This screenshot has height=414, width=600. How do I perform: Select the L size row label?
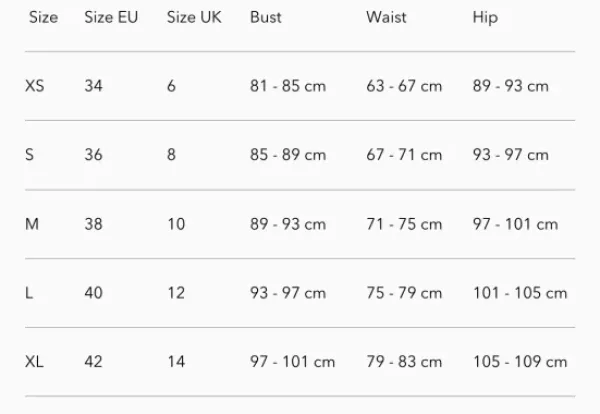pos(29,293)
